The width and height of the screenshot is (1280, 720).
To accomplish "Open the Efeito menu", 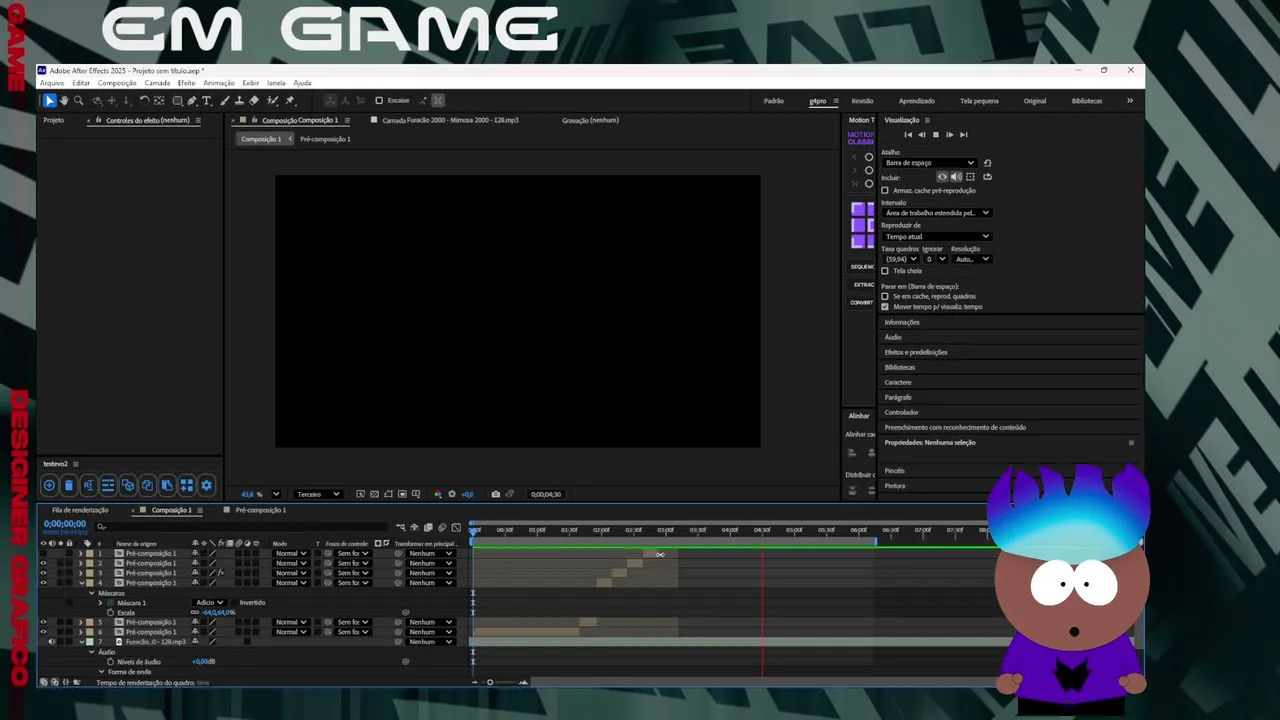I will click(x=187, y=83).
